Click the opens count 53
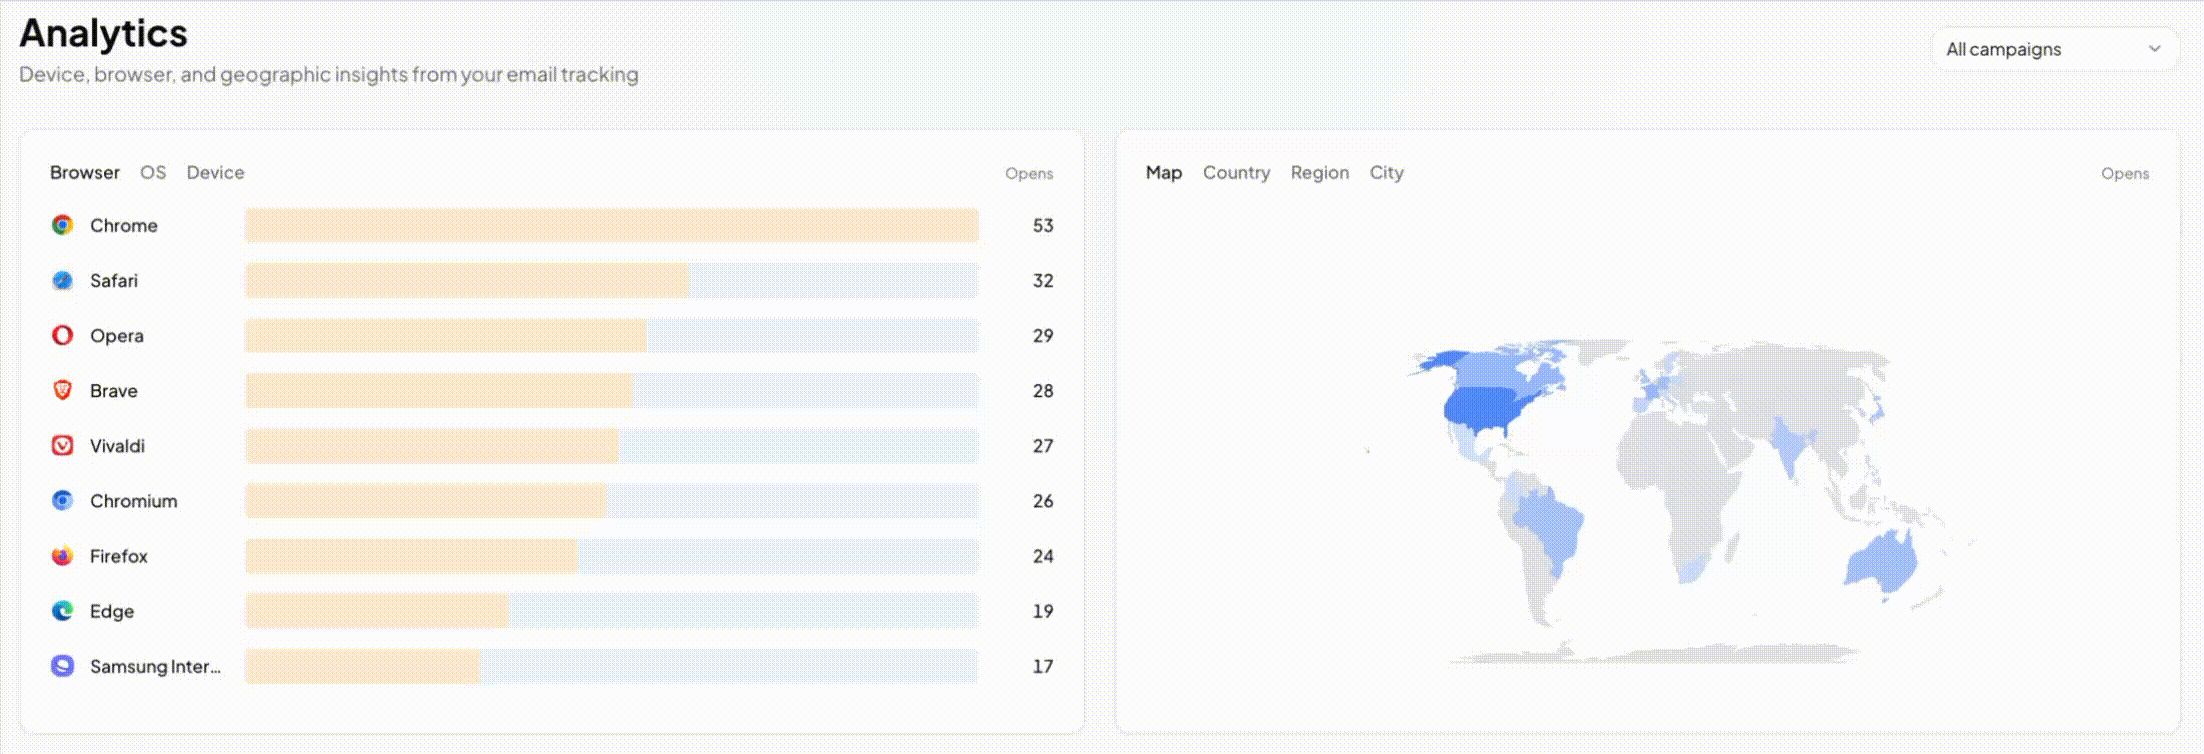The image size is (2204, 754). click(x=1043, y=225)
